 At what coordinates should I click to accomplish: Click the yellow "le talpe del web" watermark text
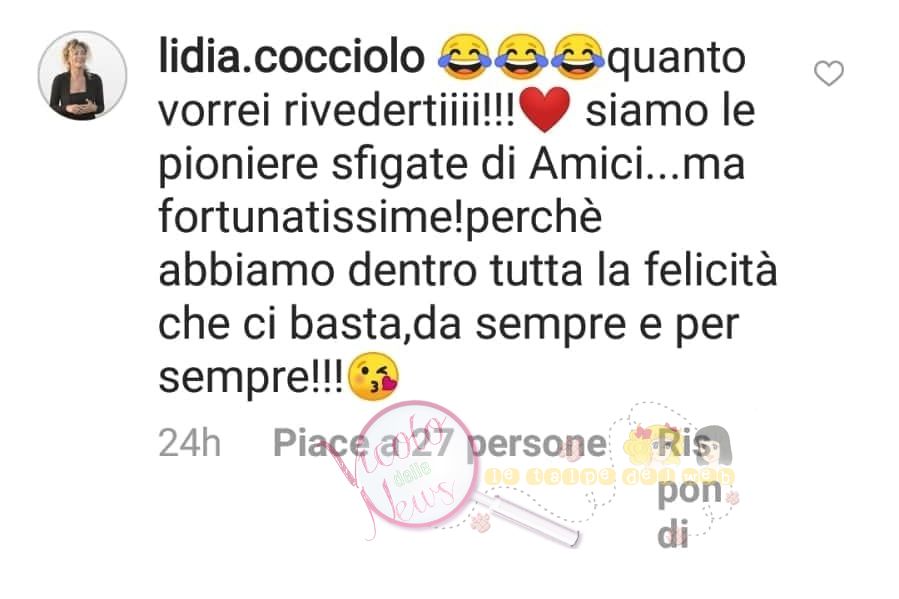(x=609, y=476)
